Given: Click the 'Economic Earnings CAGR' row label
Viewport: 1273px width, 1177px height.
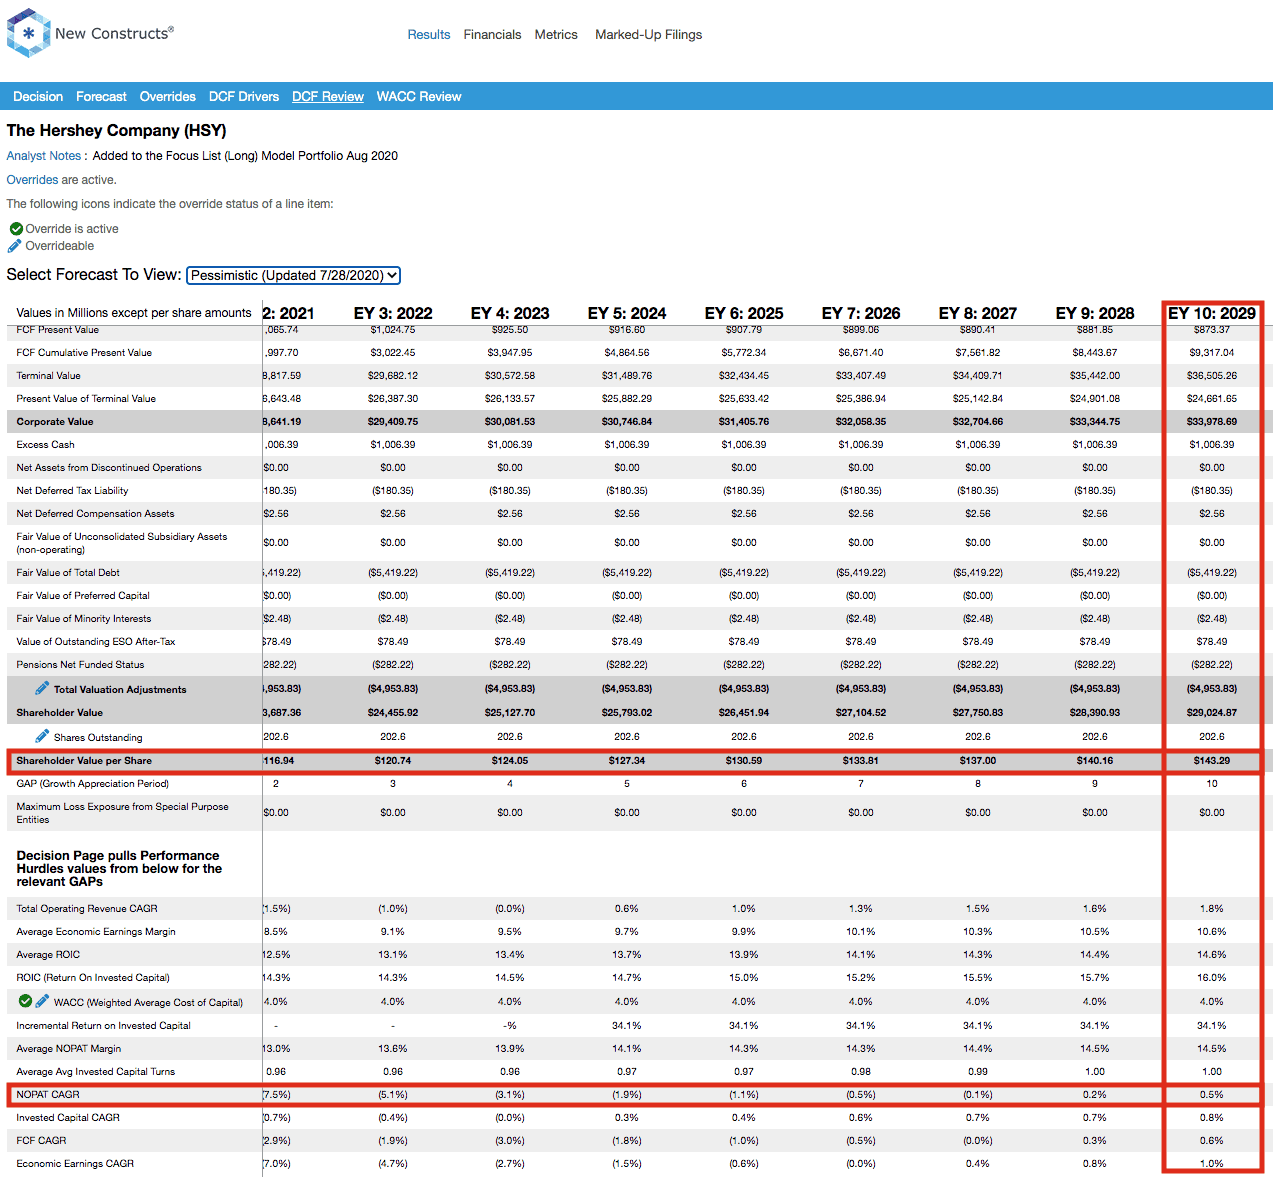Looking at the screenshot, I should pos(75,1164).
